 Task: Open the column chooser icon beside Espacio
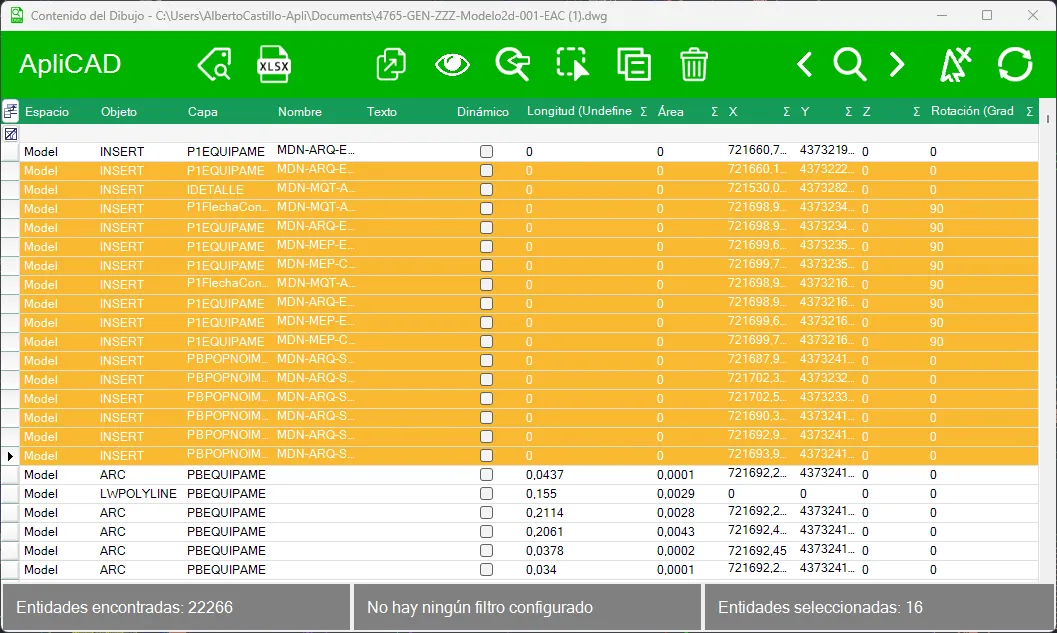click(x=10, y=111)
